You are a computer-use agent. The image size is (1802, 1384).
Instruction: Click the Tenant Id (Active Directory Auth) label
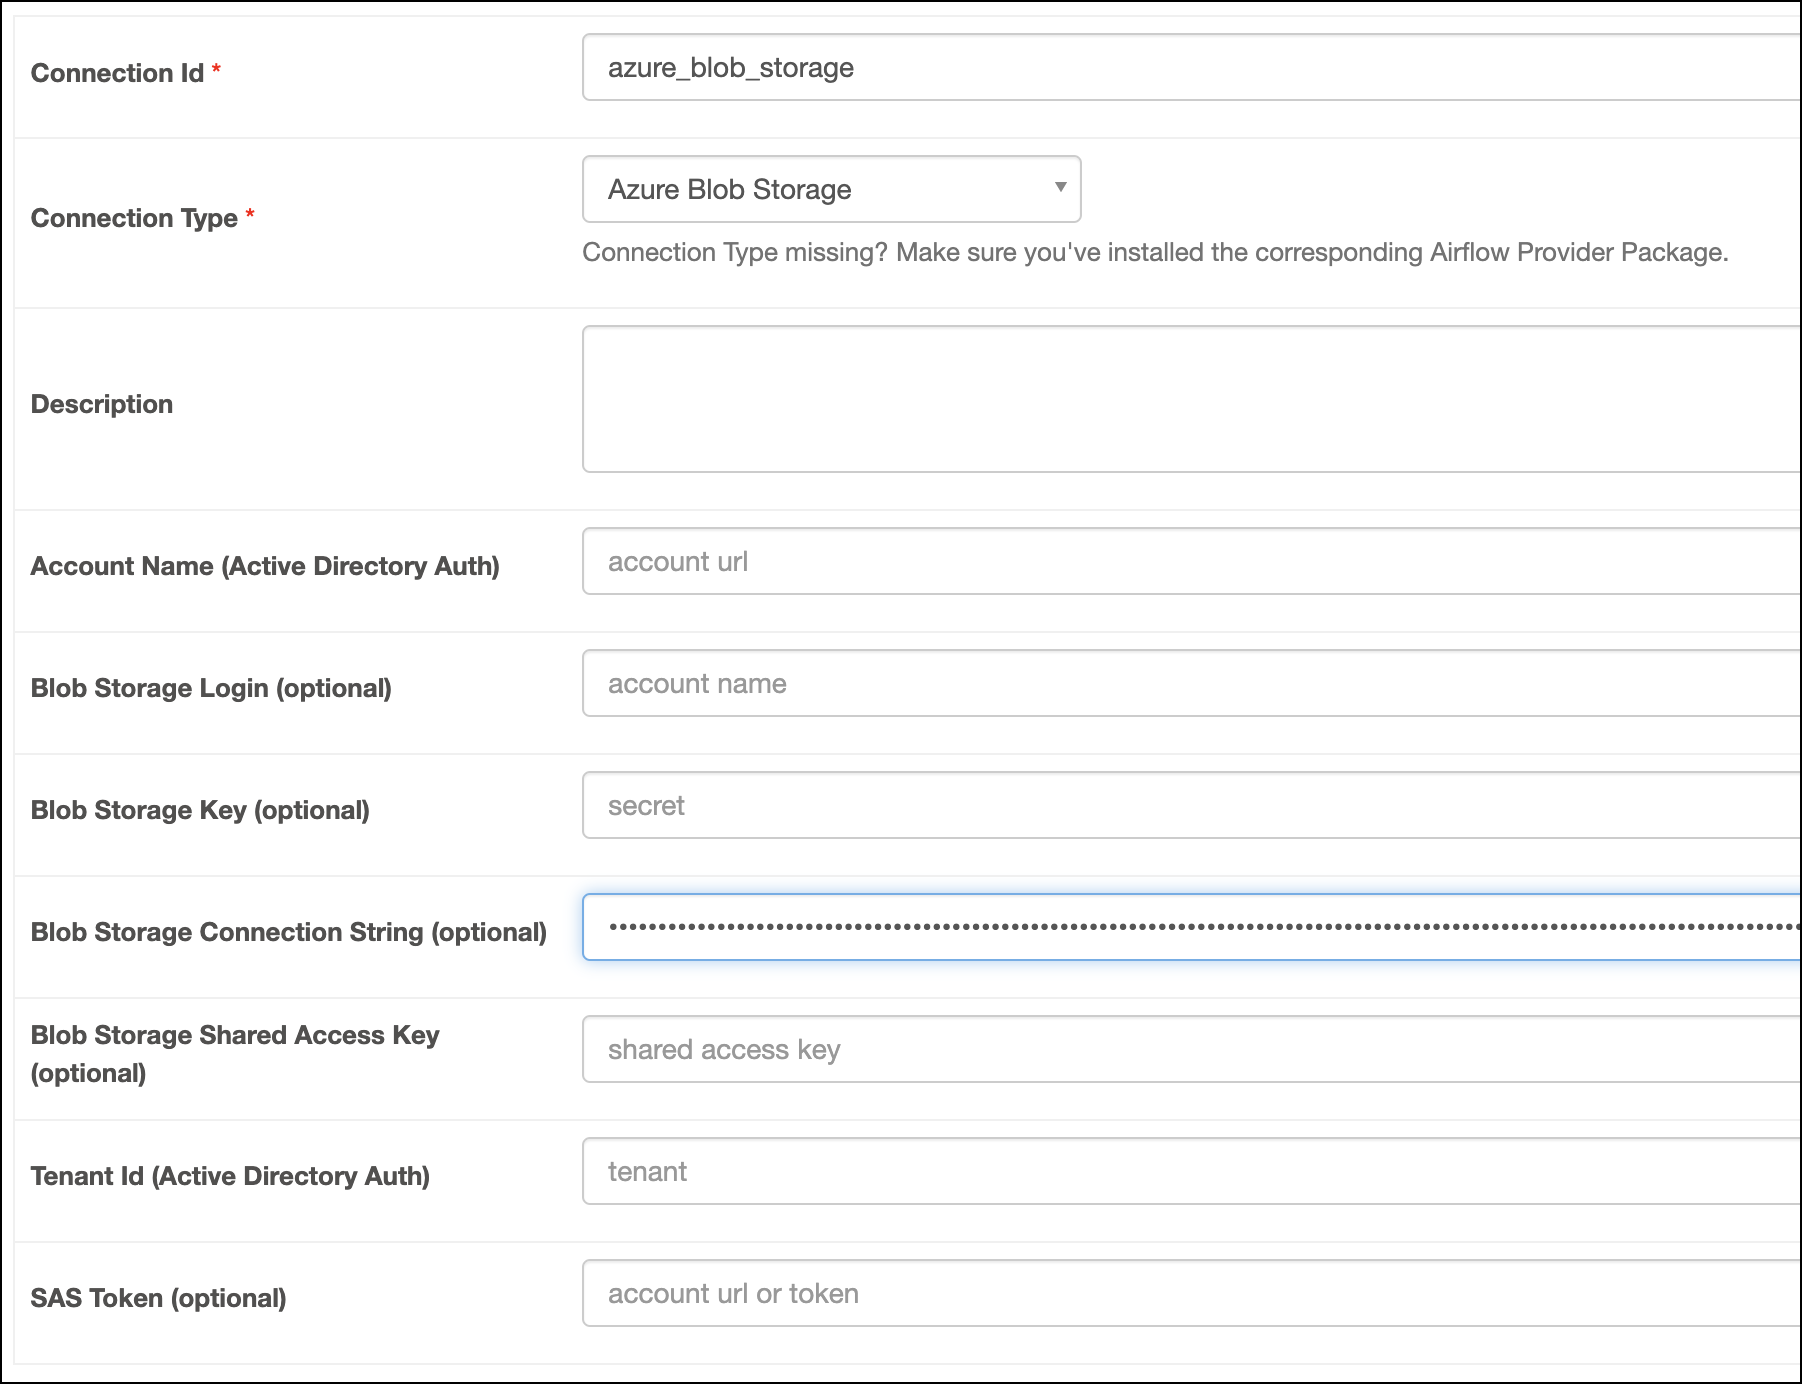click(231, 1176)
